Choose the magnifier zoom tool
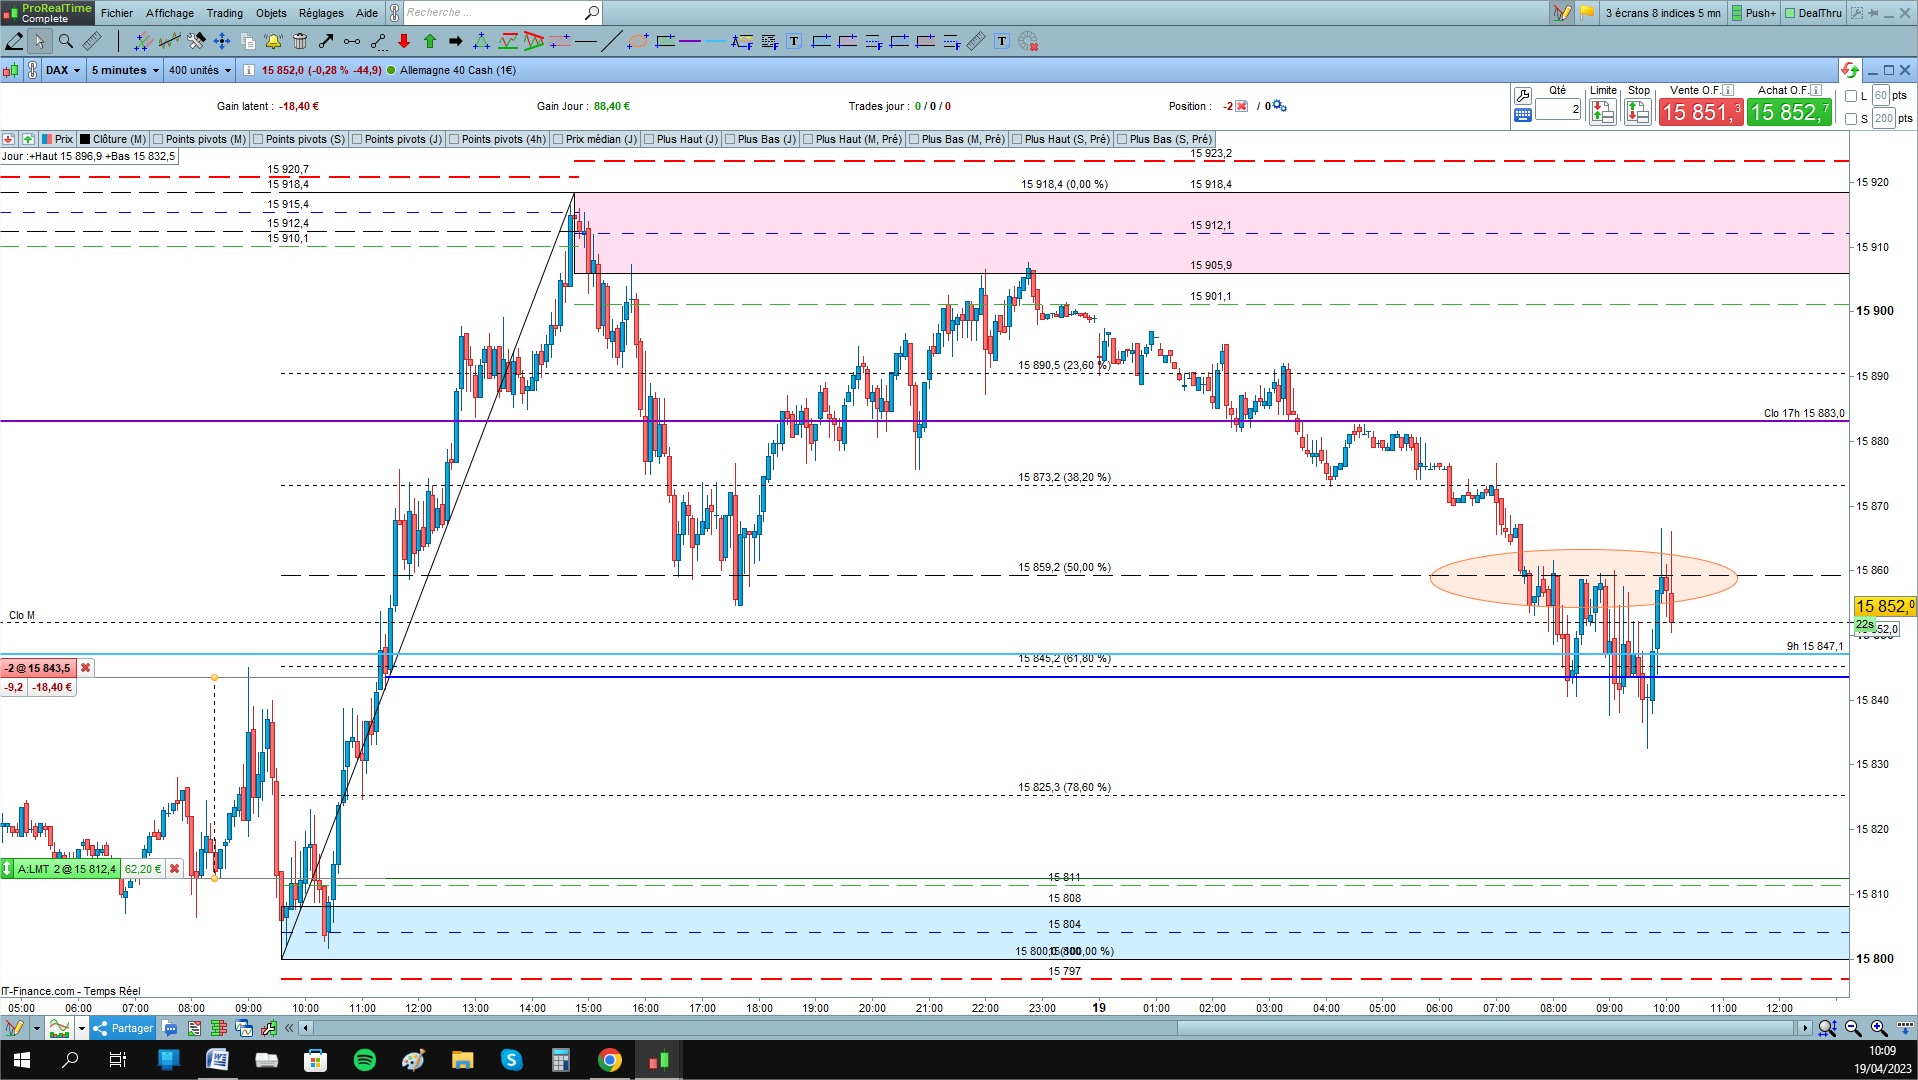This screenshot has width=1918, height=1080. pos(66,41)
